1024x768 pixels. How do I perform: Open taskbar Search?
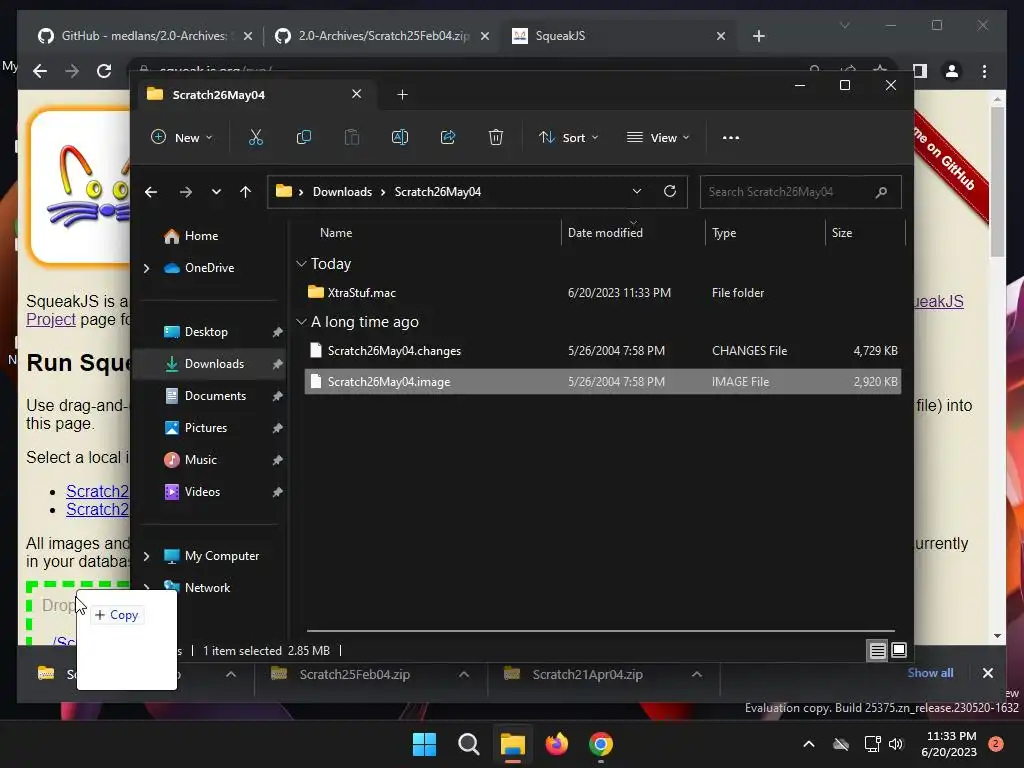(468, 744)
